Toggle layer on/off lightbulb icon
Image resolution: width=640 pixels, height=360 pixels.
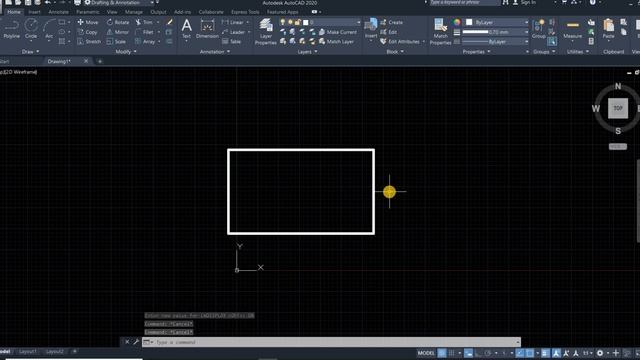[282, 22]
